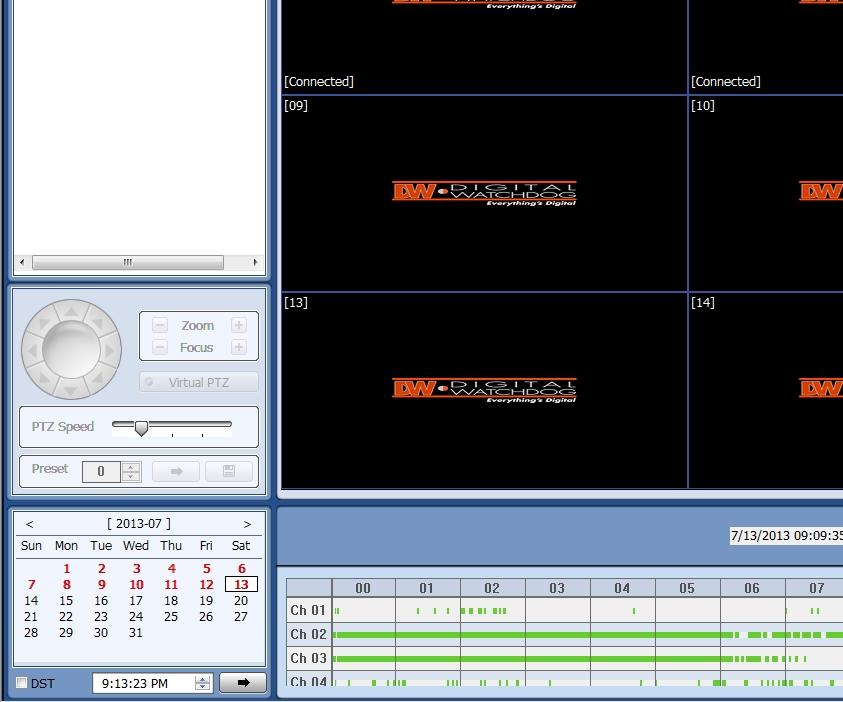843x702 pixels.
Task: Click hour 03 in the timeline header
Action: [x=558, y=588]
